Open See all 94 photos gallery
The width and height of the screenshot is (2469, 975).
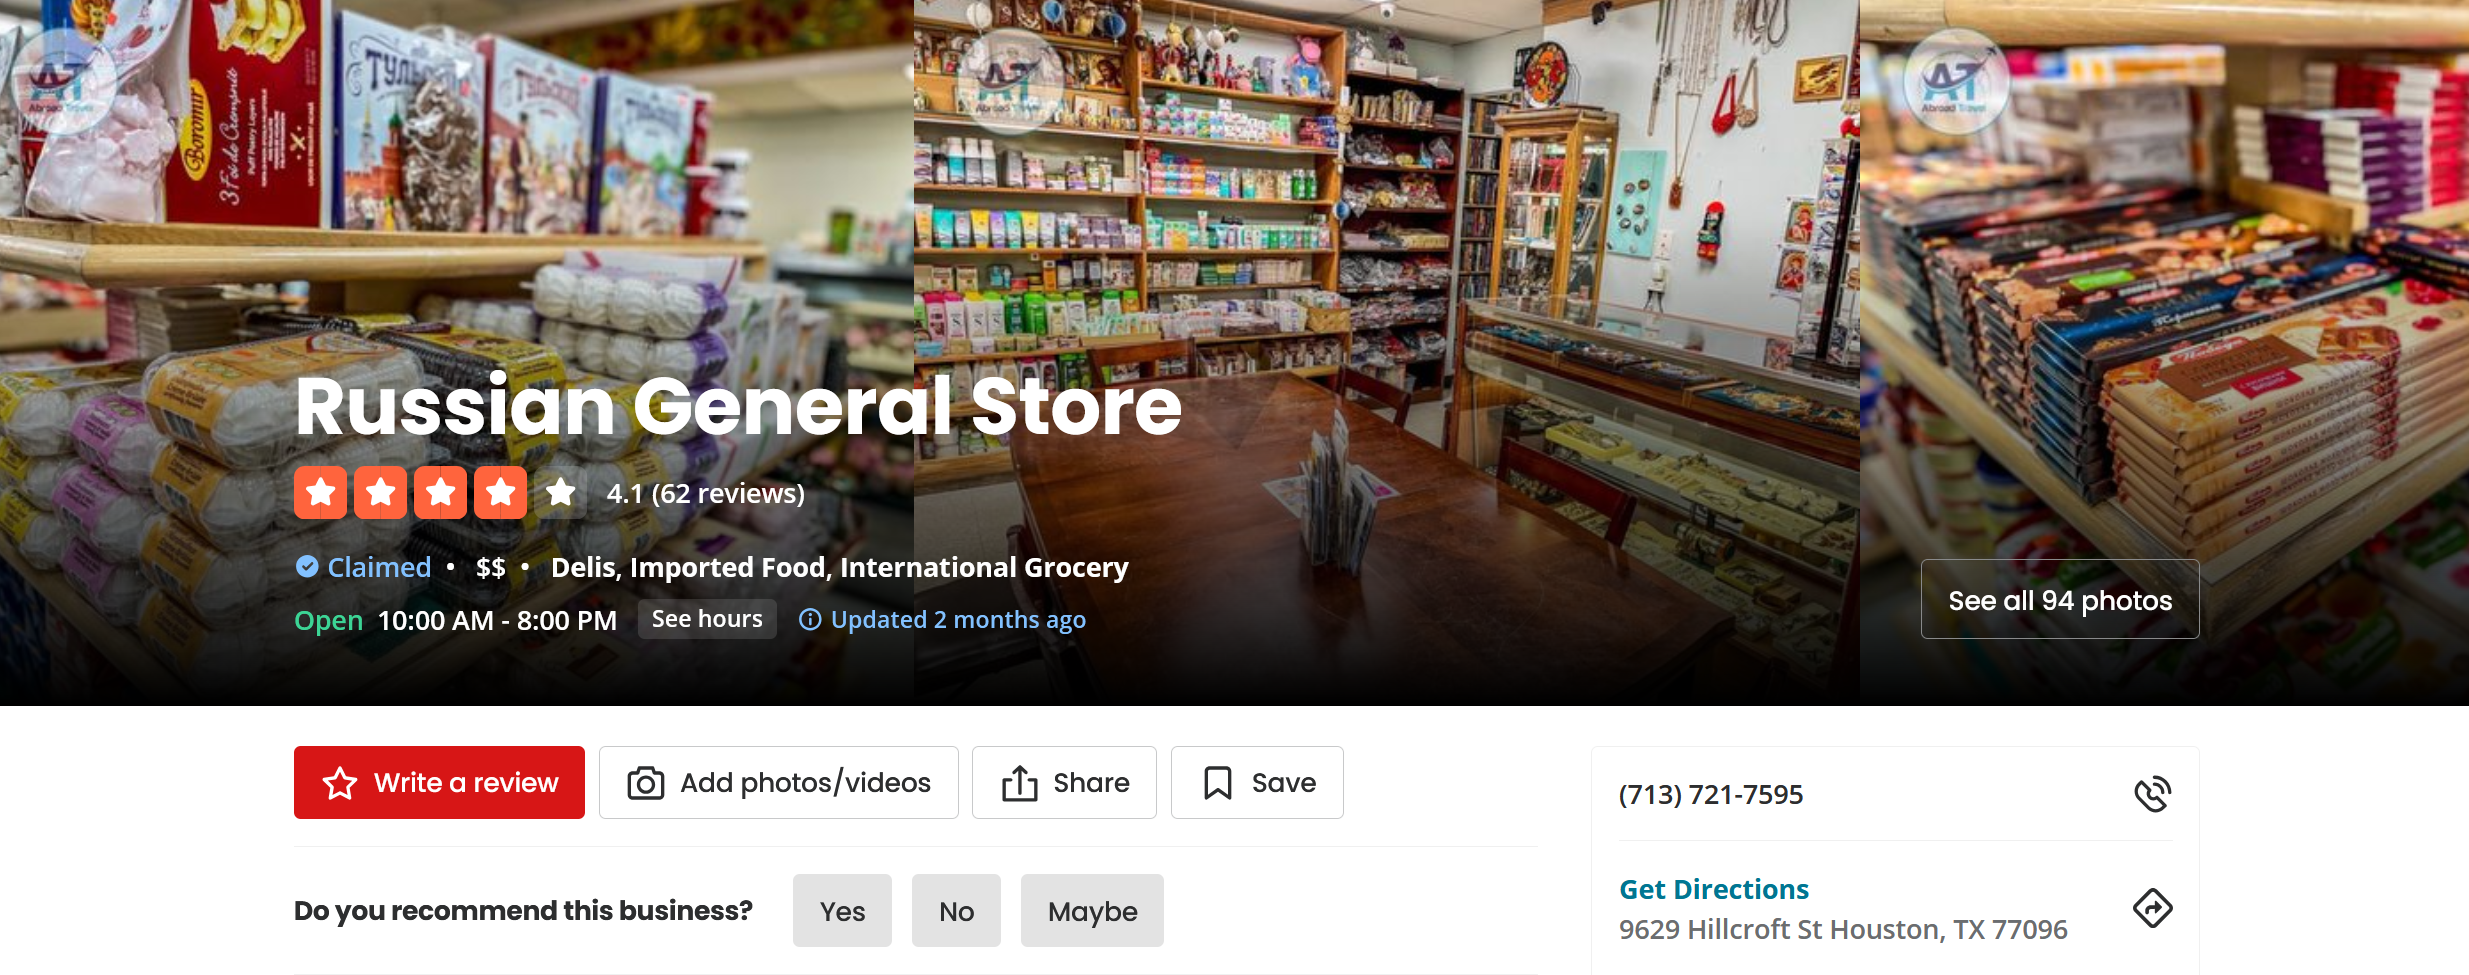click(x=2060, y=600)
